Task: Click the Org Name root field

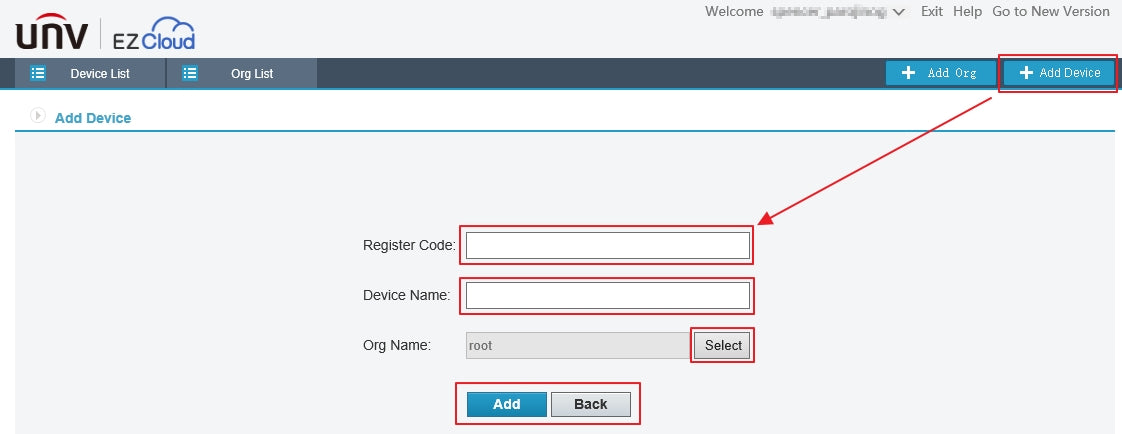Action: pyautogui.click(x=577, y=346)
